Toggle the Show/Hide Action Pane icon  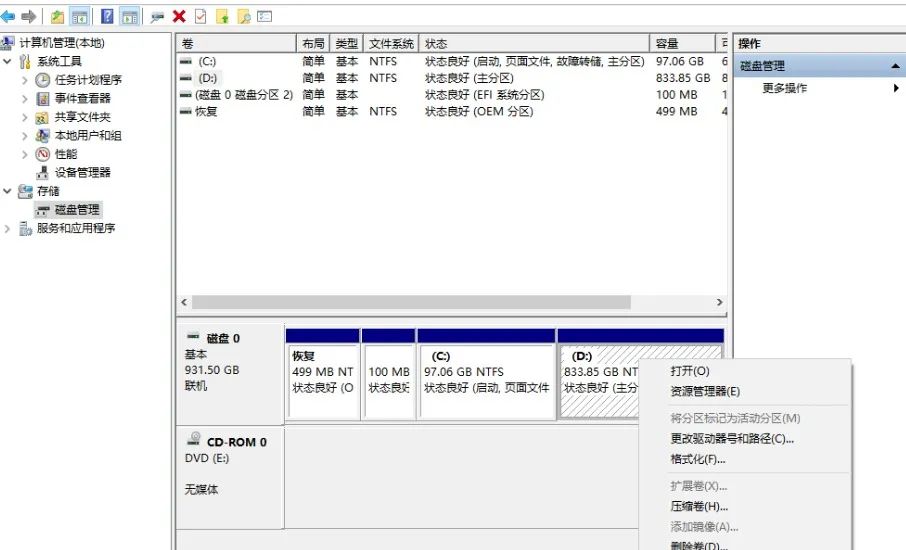click(x=129, y=17)
